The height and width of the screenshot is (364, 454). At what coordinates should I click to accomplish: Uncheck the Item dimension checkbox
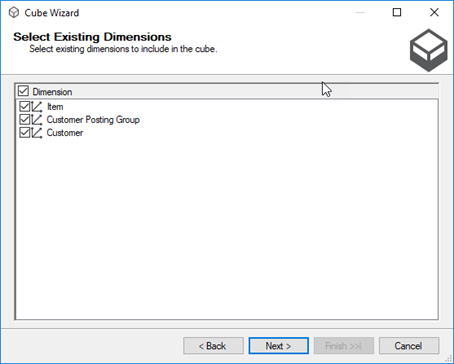25,106
